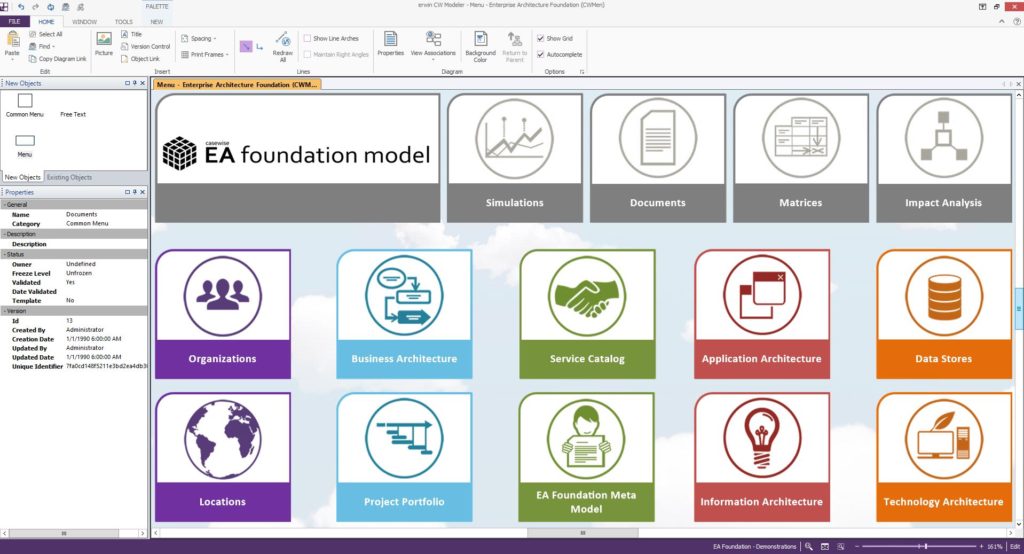Screen dimensions: 1024x554
Task: Toggle the Autocomplete checkbox
Action: 541,54
